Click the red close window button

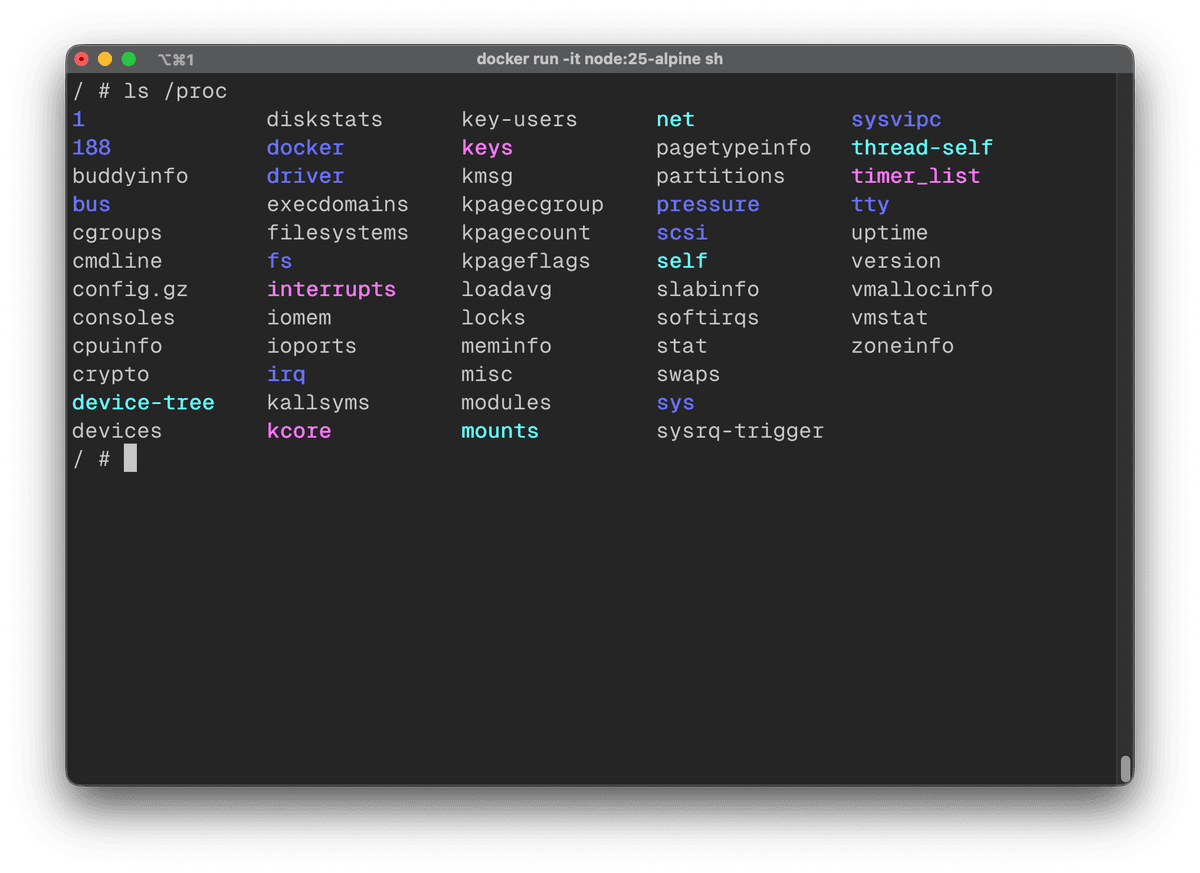click(x=82, y=59)
